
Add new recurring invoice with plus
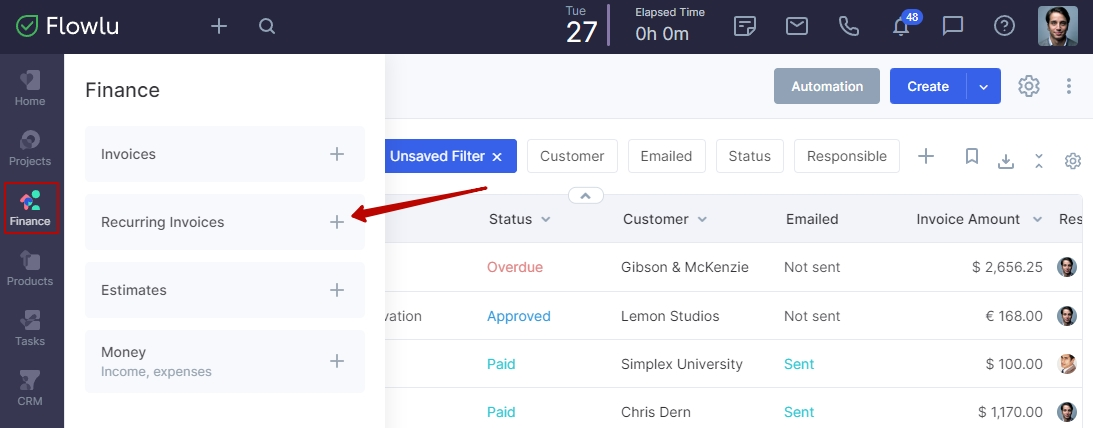(x=337, y=222)
